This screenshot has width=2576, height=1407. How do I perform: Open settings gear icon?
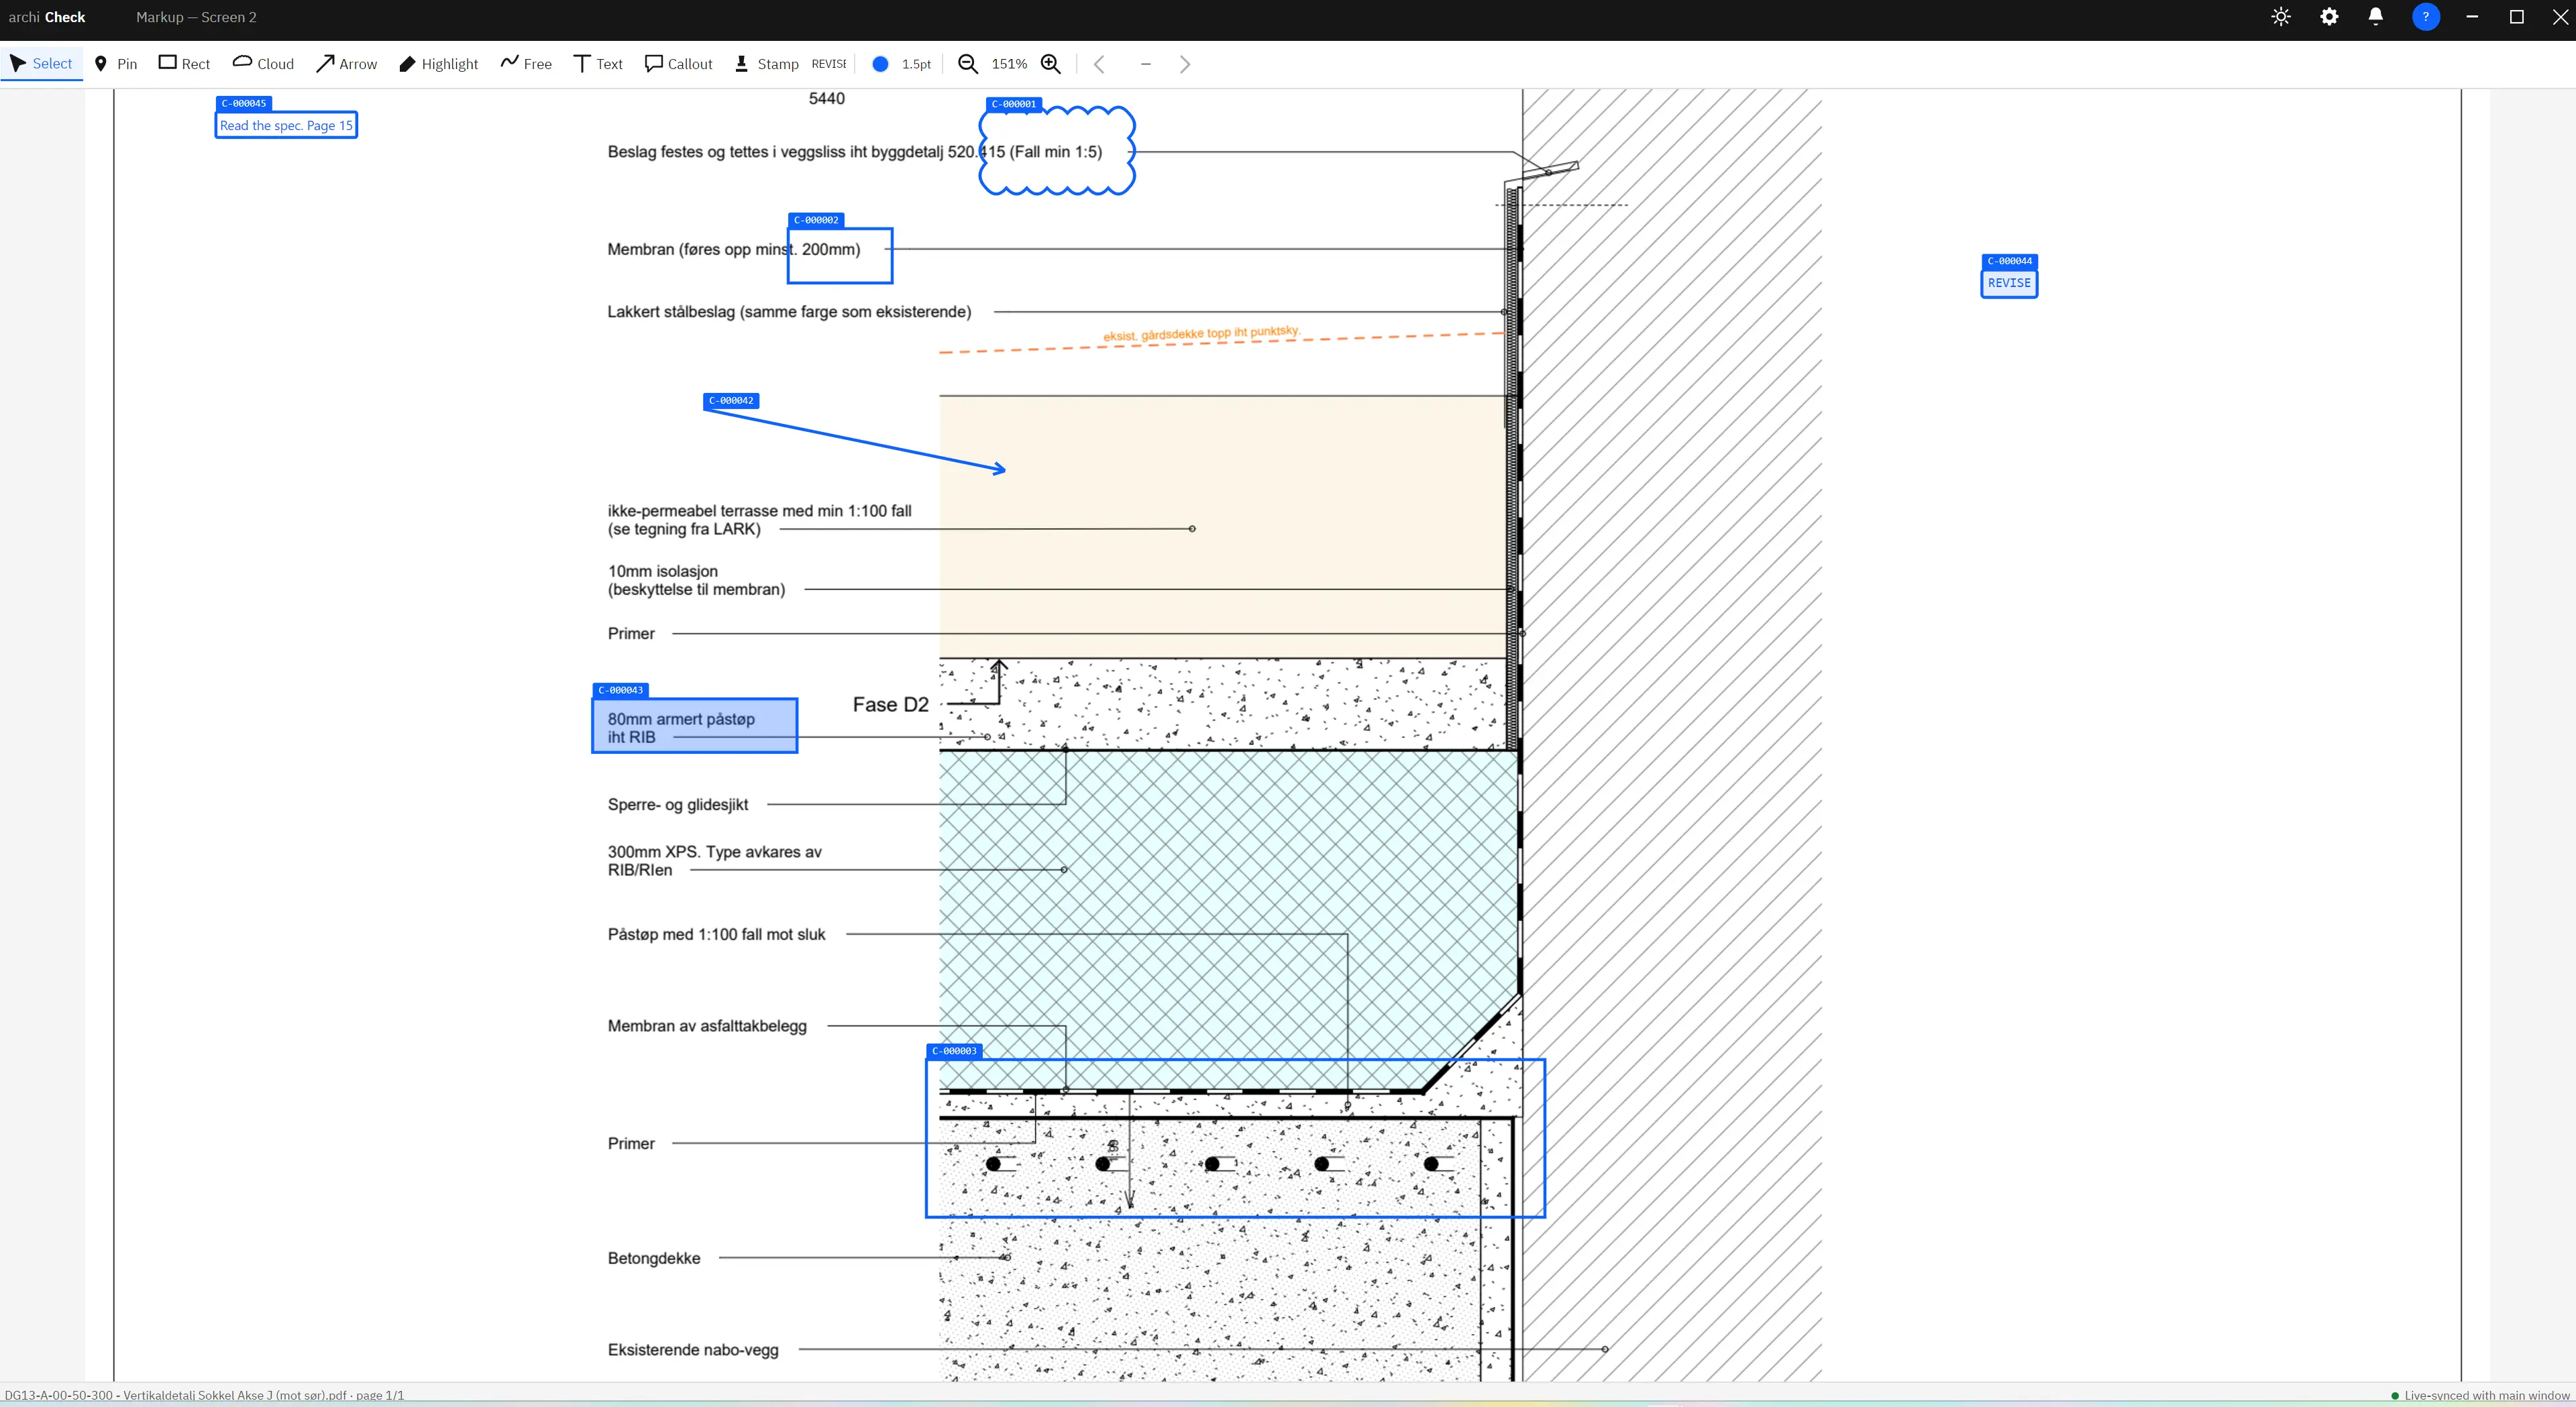(x=2329, y=17)
